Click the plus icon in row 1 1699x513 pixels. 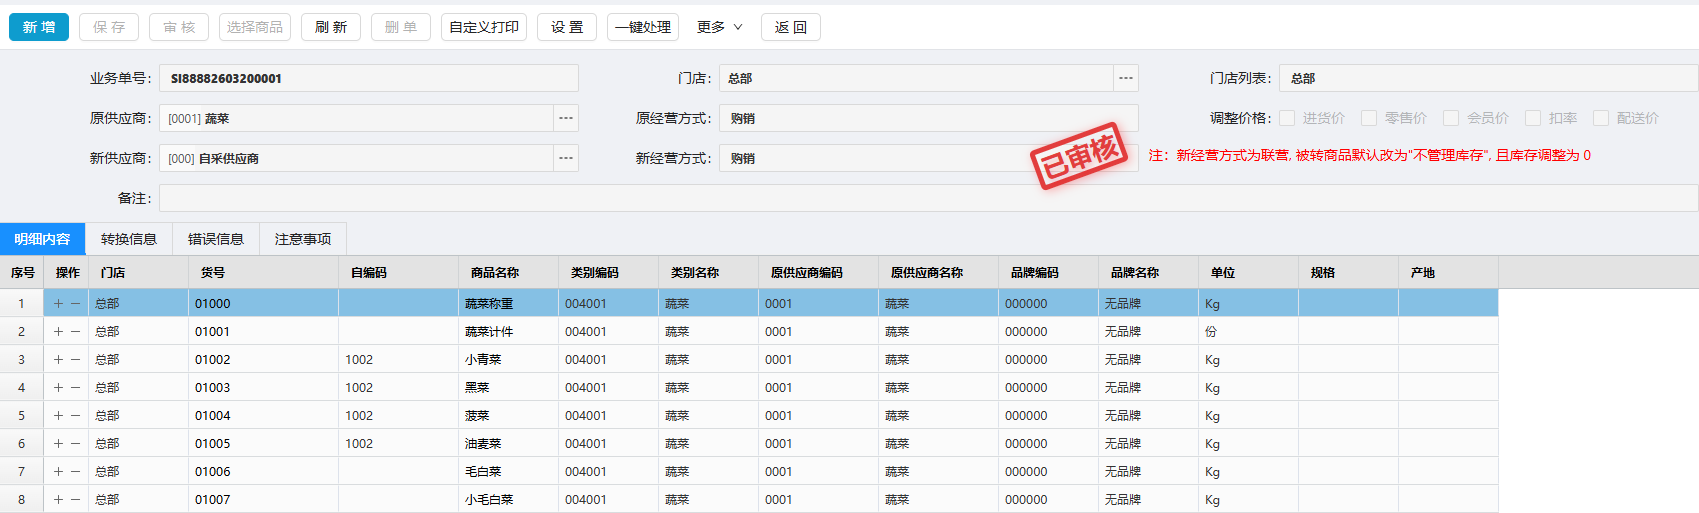pyautogui.click(x=58, y=304)
